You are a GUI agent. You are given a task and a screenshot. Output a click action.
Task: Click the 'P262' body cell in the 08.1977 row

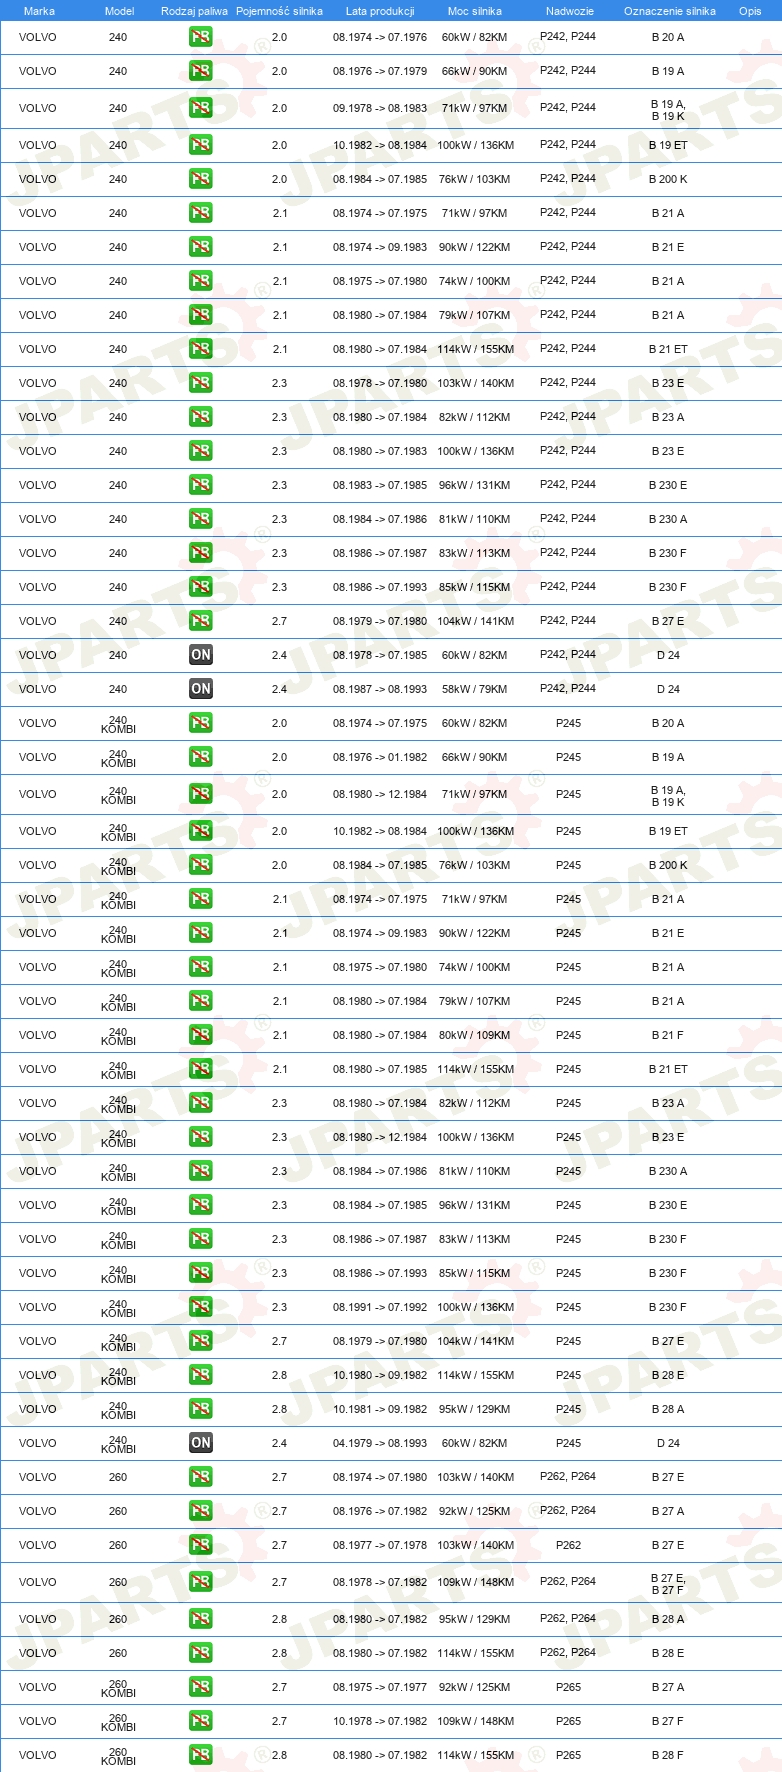[x=568, y=1545]
